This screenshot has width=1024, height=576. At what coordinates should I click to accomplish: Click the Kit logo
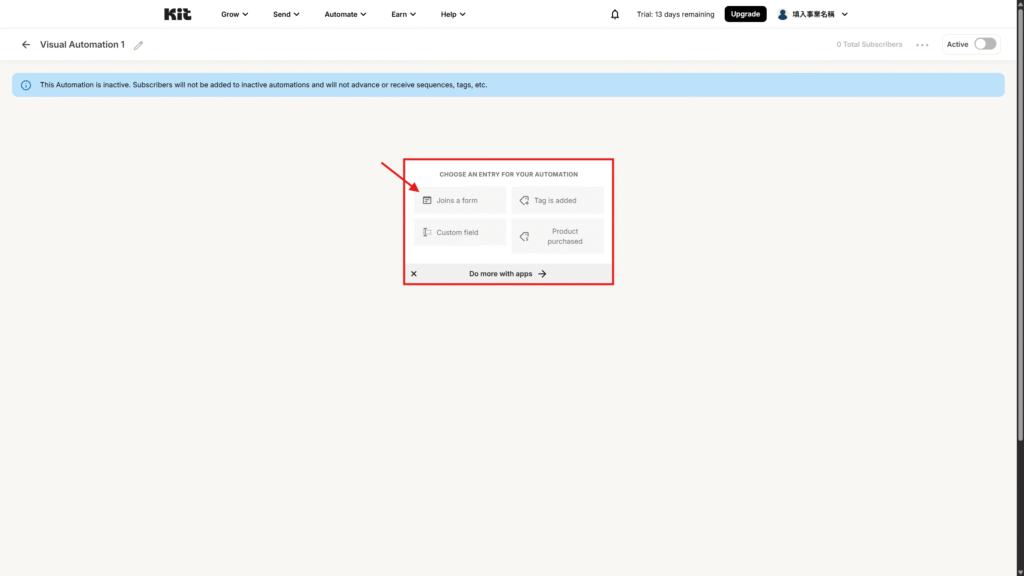pyautogui.click(x=177, y=14)
